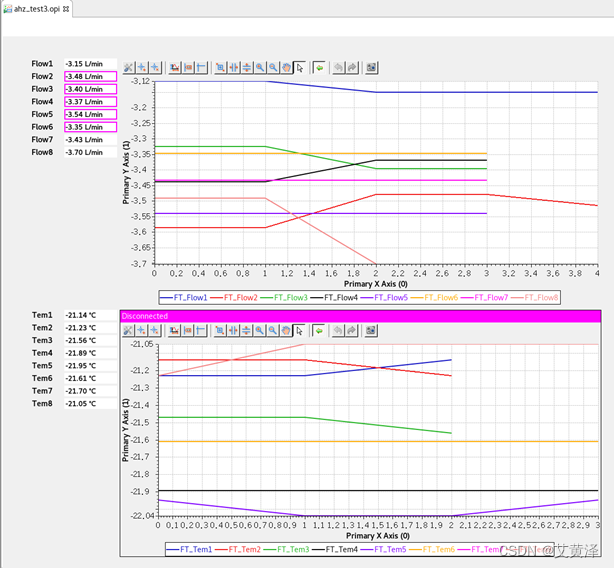Perform auto scale on Flow graph
Screen dimensions: 614x568
click(175, 68)
